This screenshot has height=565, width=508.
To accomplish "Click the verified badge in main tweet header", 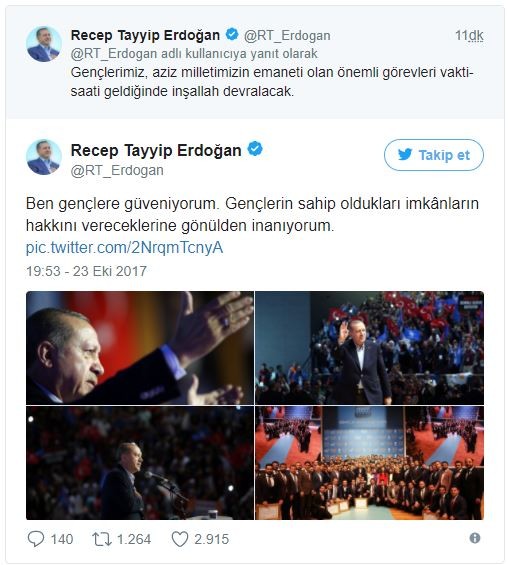I will pos(255,149).
